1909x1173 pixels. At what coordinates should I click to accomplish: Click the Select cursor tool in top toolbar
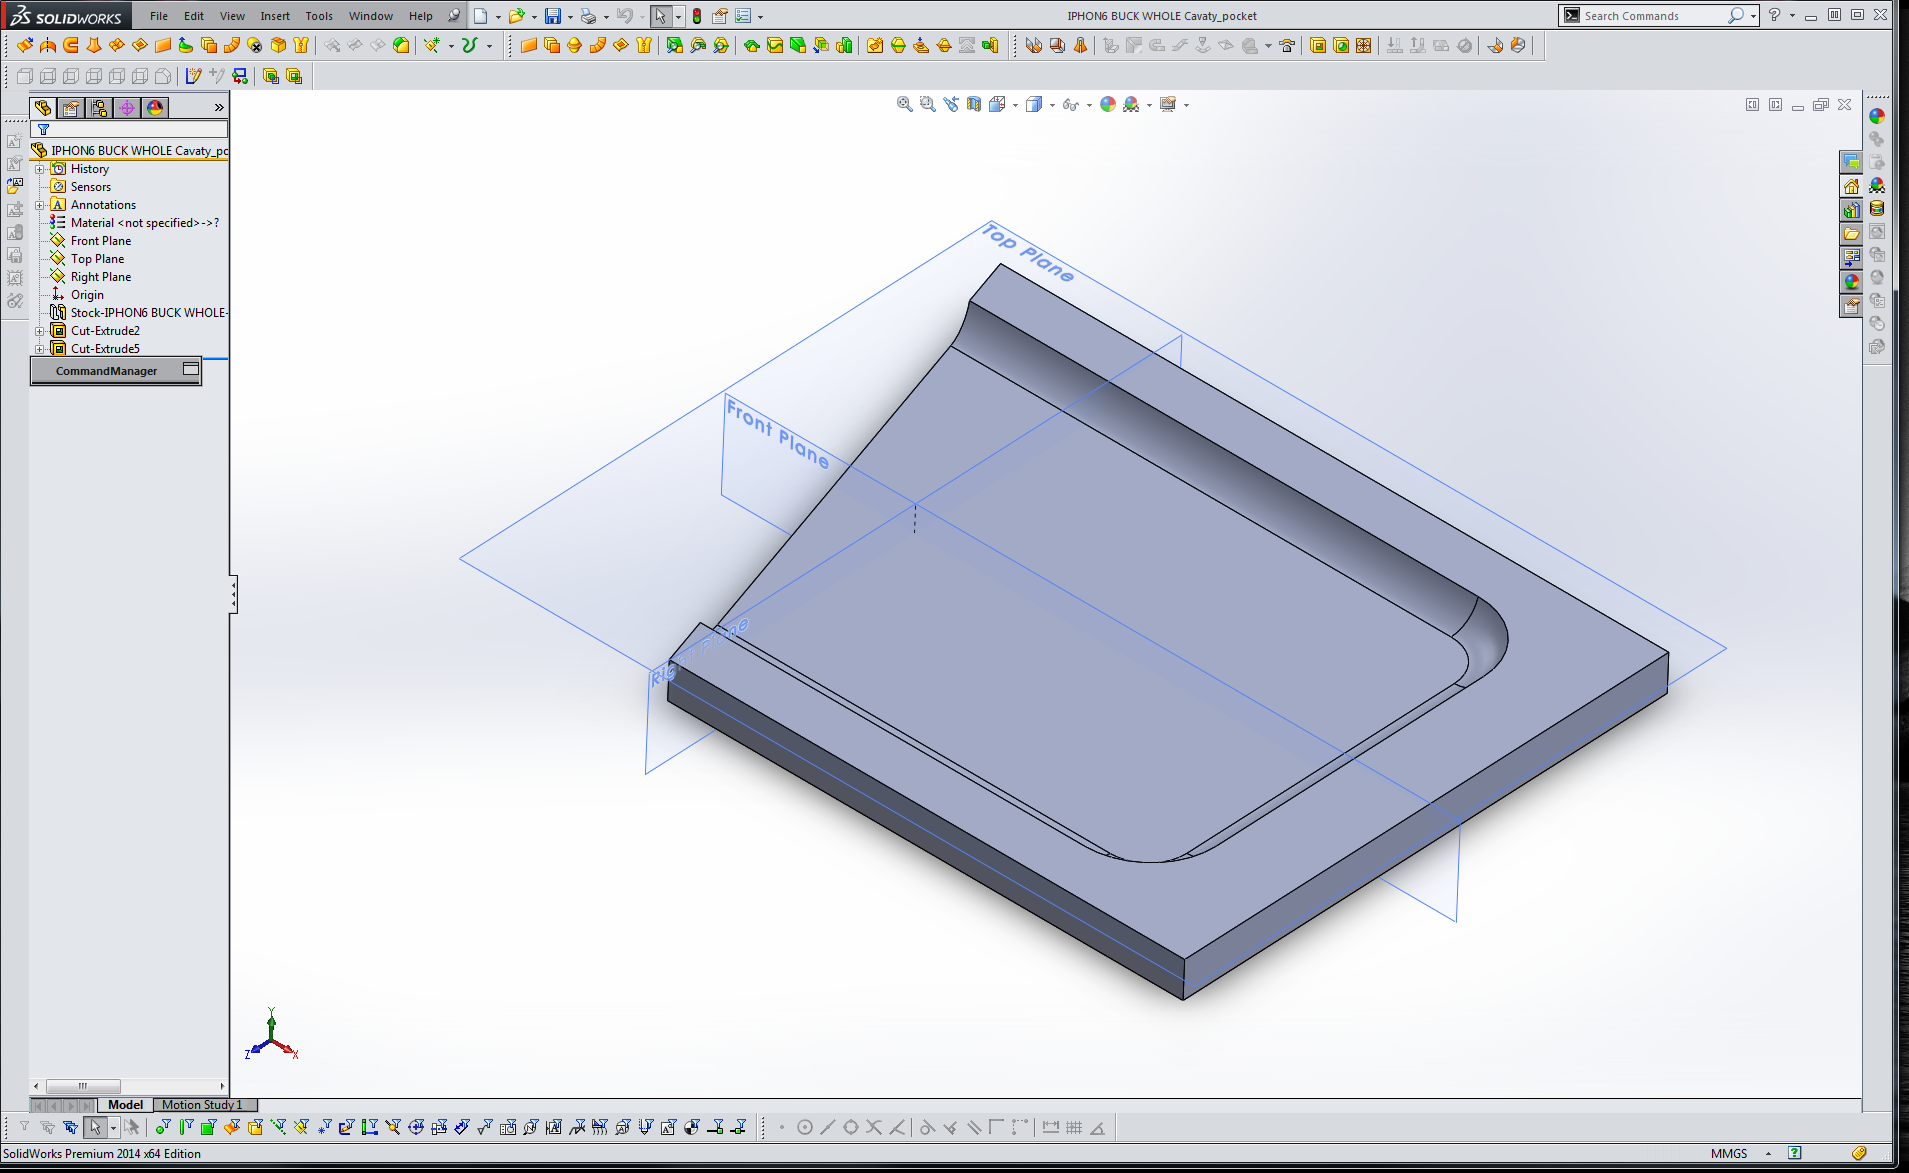660,16
